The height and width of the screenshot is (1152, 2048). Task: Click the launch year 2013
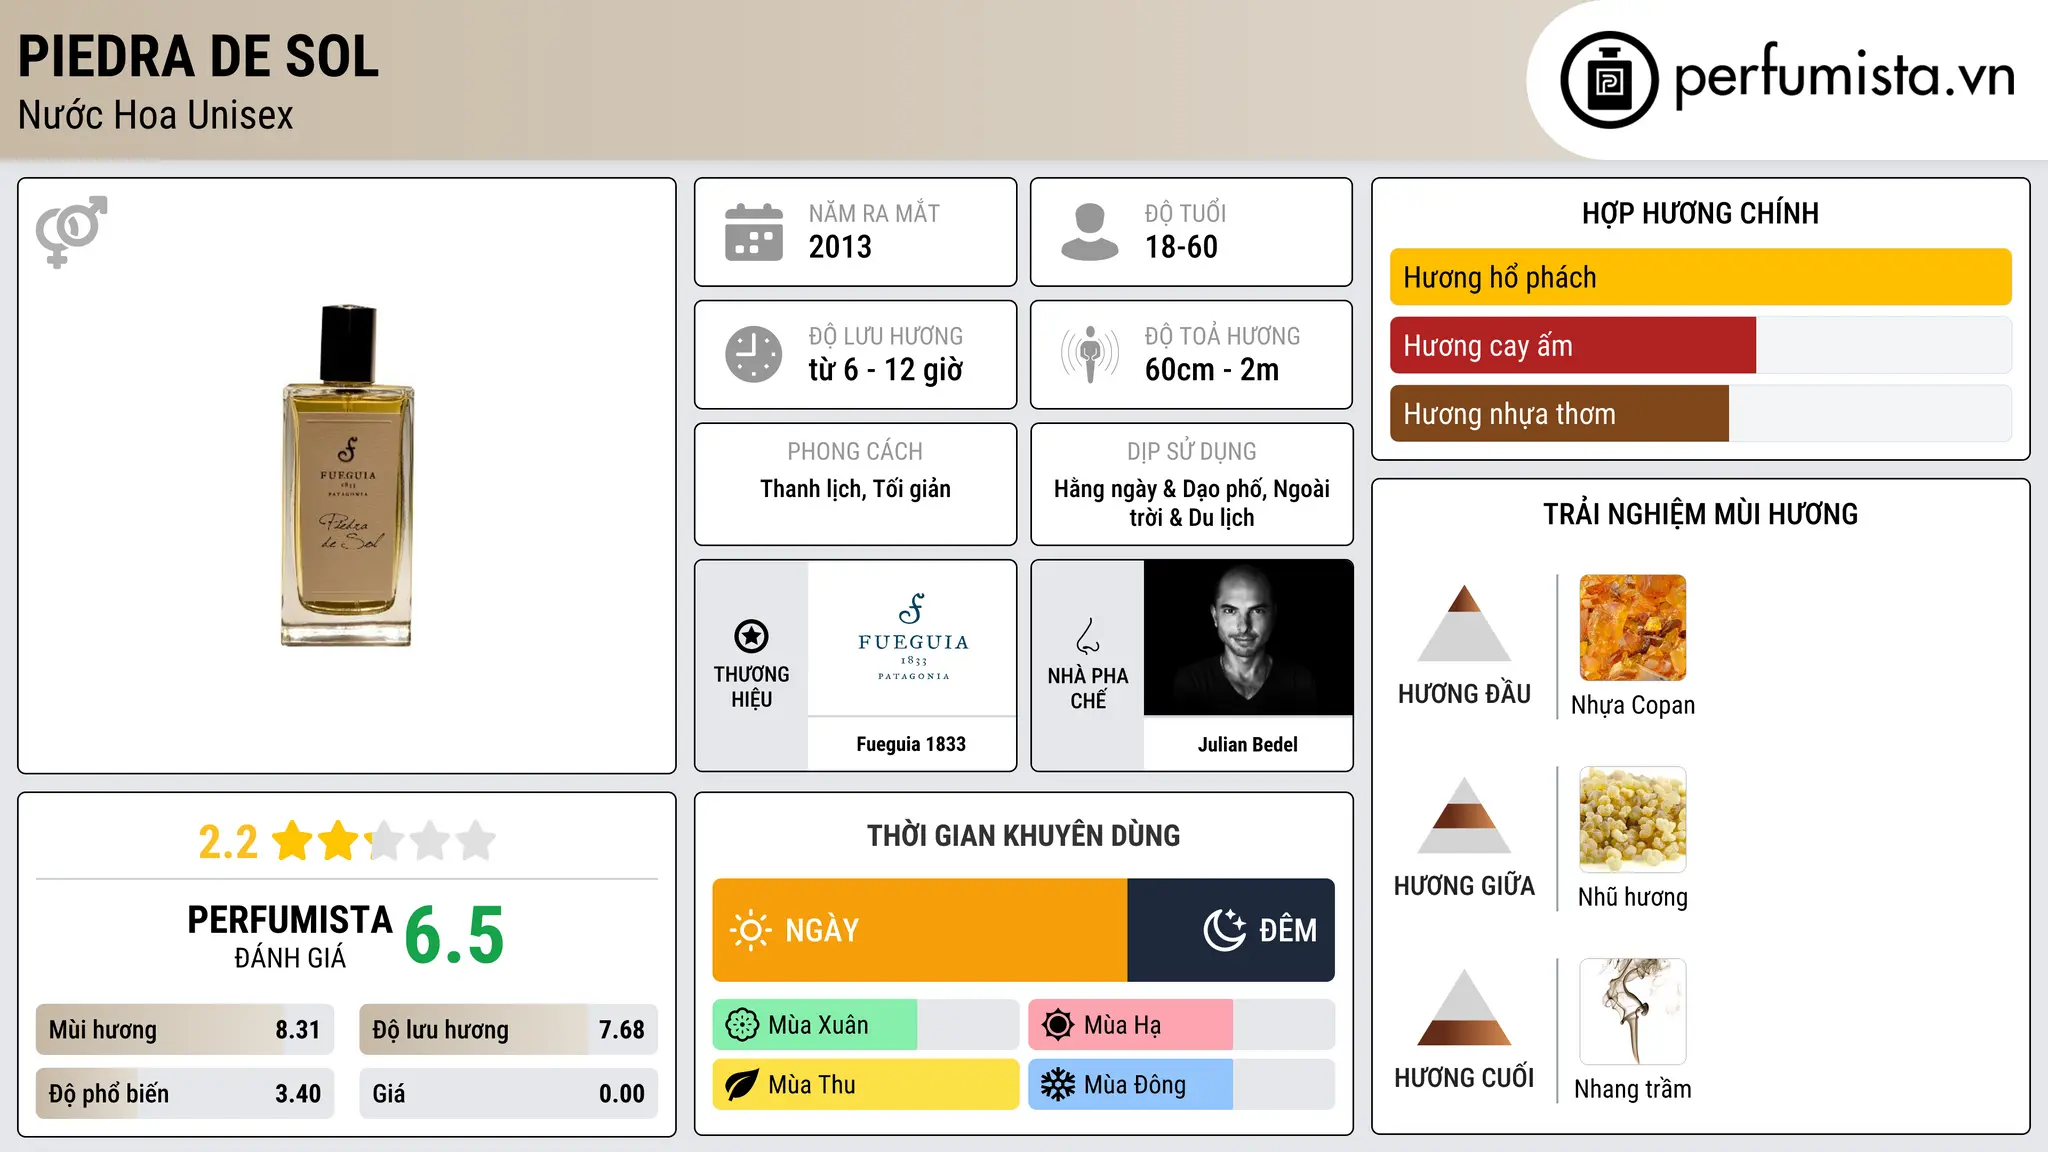point(840,247)
